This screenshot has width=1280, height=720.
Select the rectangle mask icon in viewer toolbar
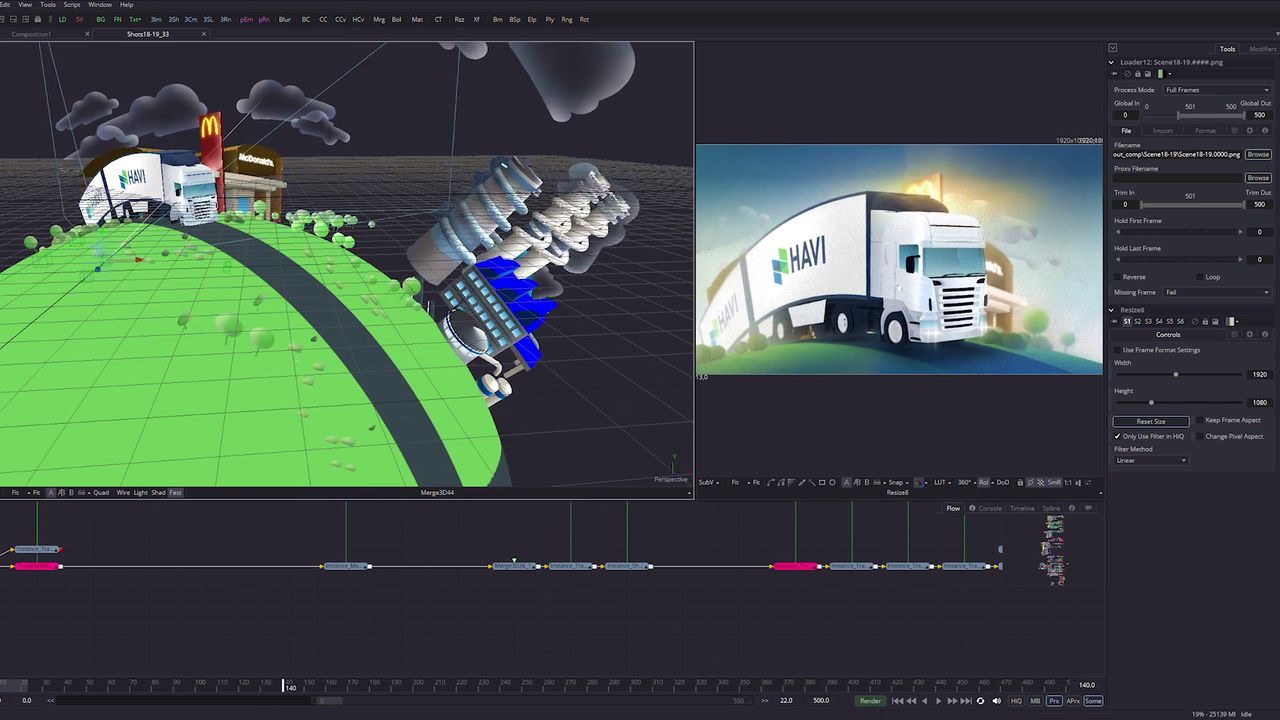(x=822, y=483)
